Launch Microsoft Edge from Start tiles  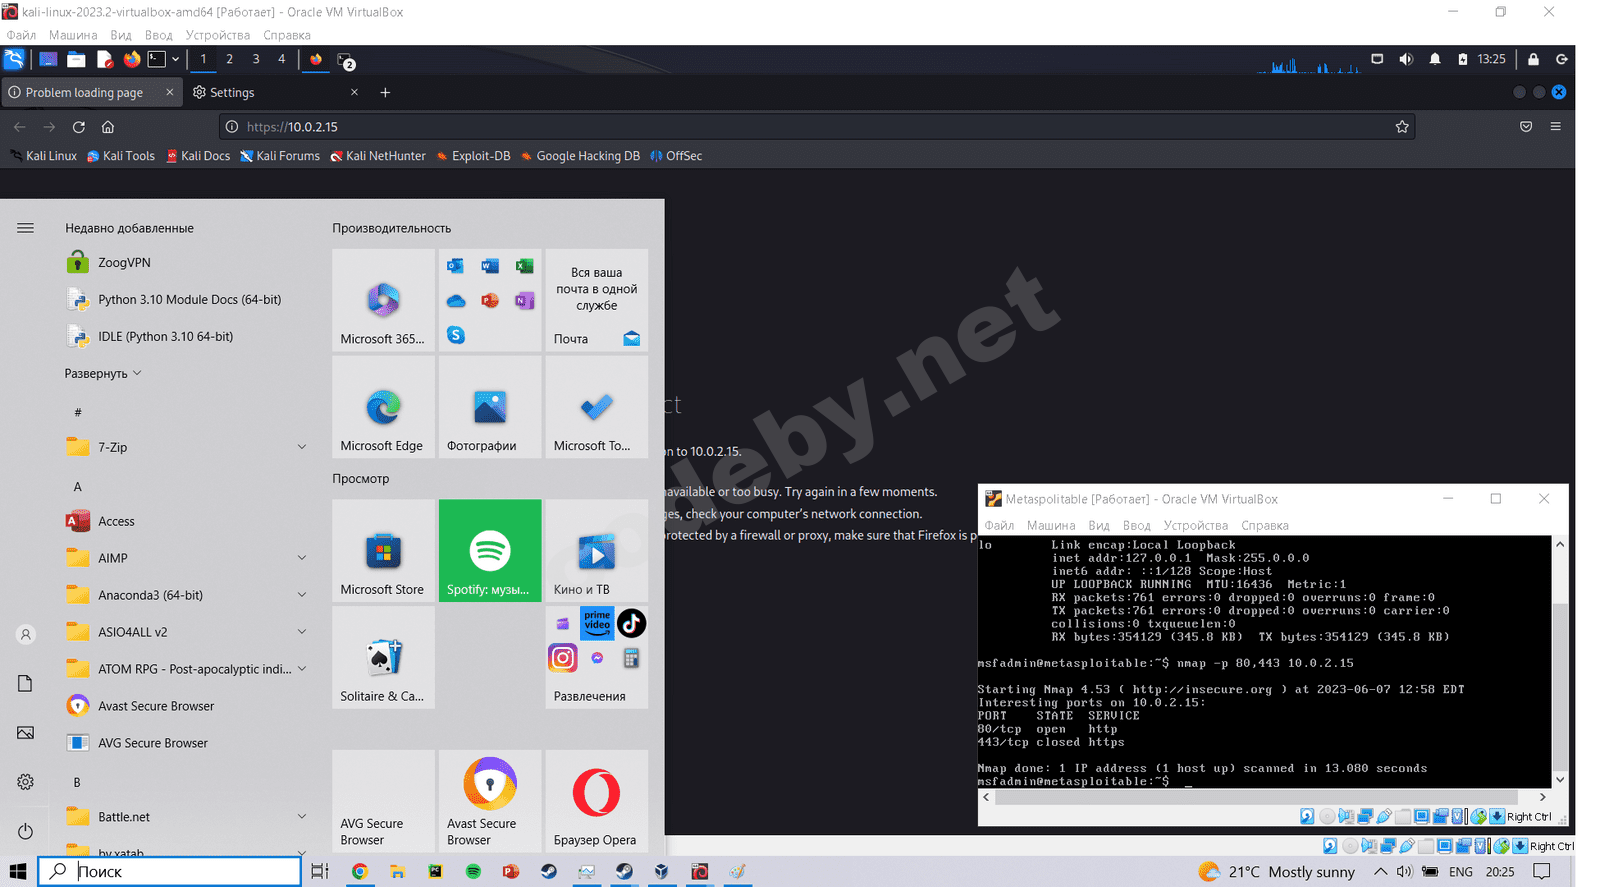[383, 407]
